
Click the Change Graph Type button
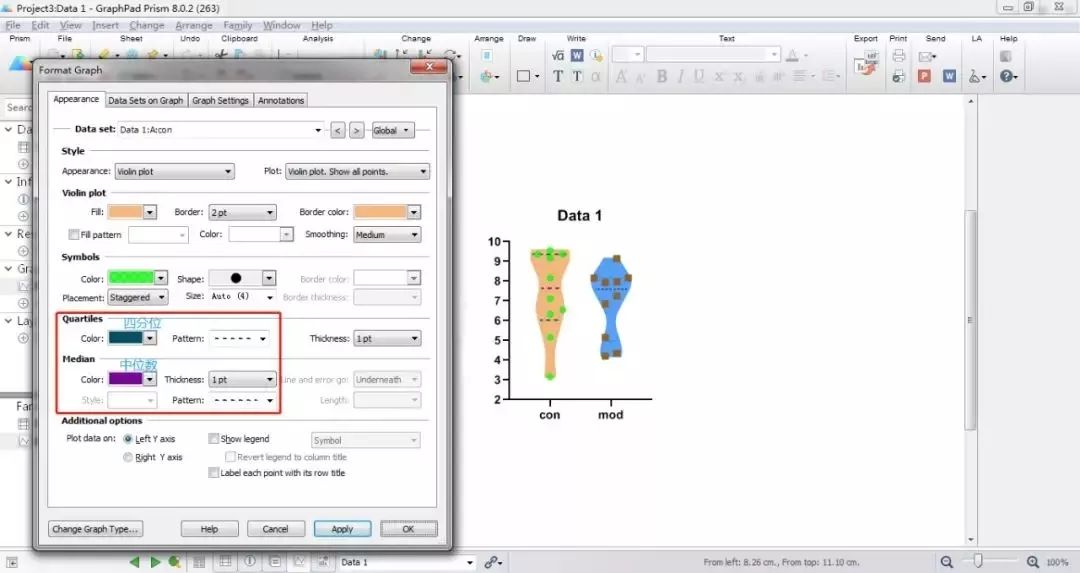(x=96, y=529)
